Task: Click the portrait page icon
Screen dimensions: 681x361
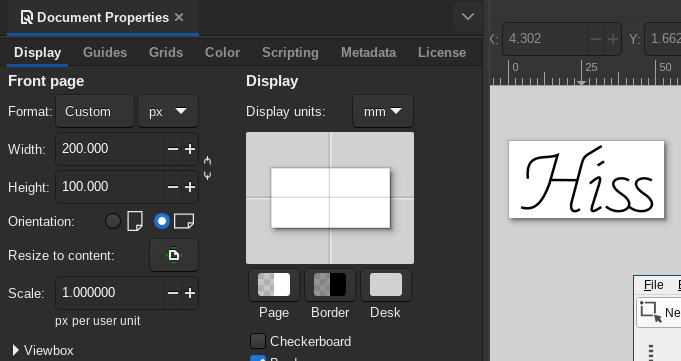Action: click(x=135, y=221)
